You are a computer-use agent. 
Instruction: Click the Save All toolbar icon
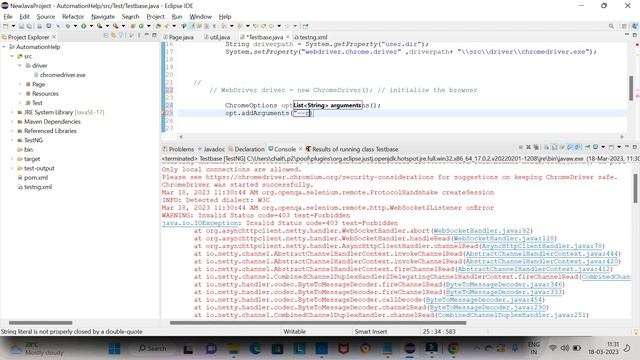pyautogui.click(x=29, y=26)
